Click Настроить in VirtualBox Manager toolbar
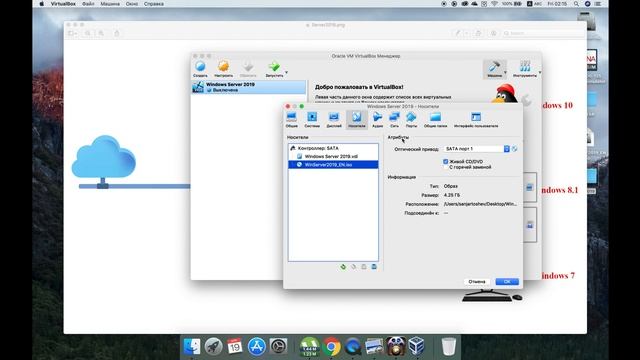 [x=223, y=69]
